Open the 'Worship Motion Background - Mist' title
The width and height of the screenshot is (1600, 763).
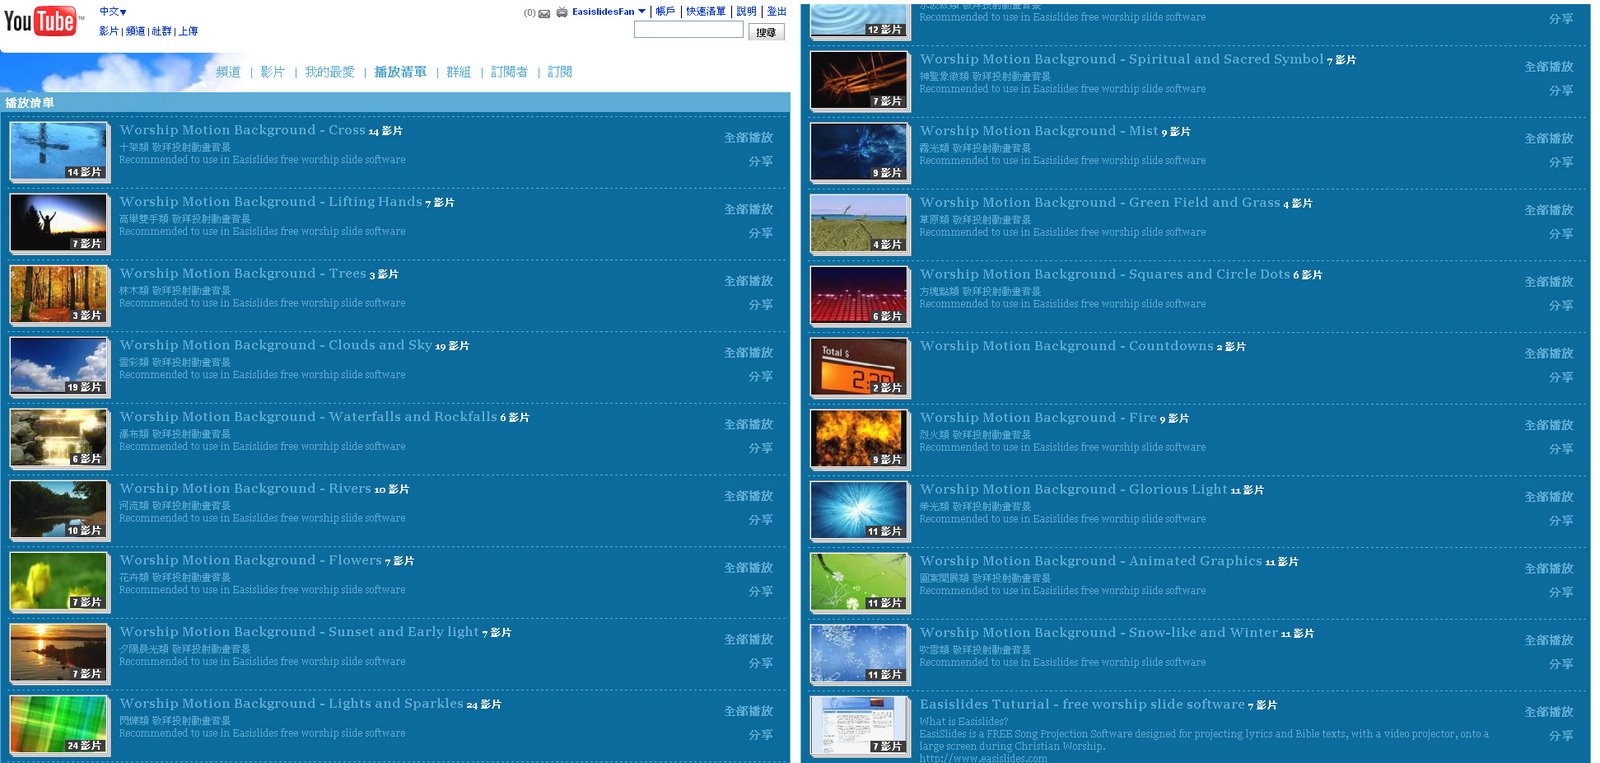pyautogui.click(x=1039, y=130)
